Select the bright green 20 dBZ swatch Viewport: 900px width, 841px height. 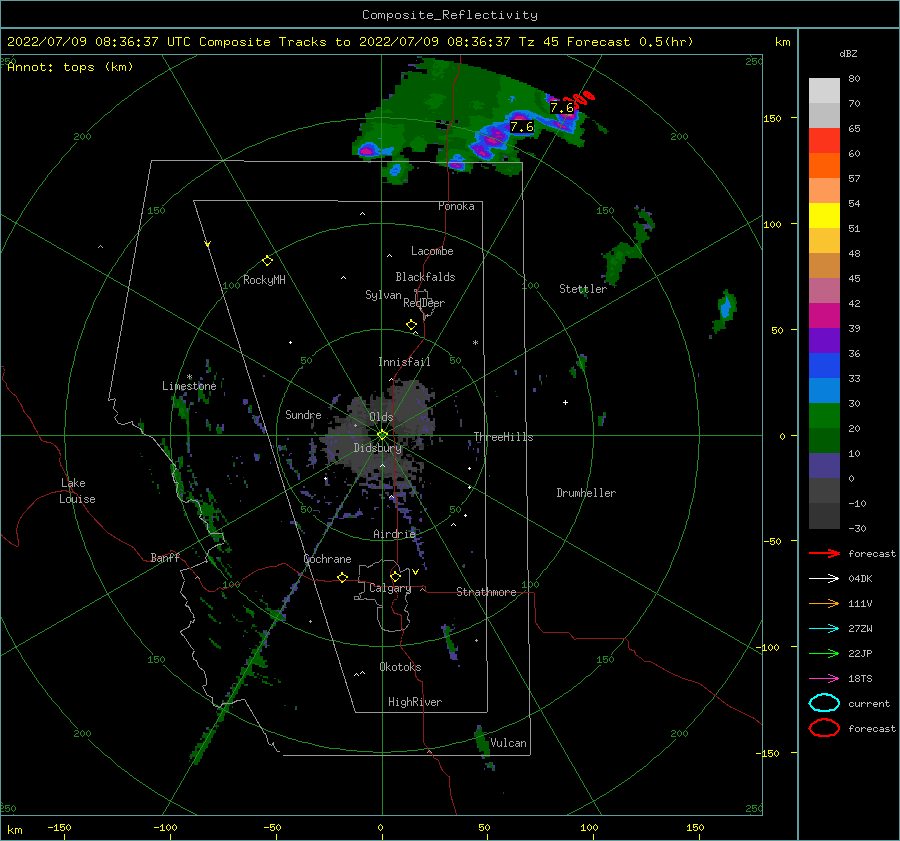(824, 416)
